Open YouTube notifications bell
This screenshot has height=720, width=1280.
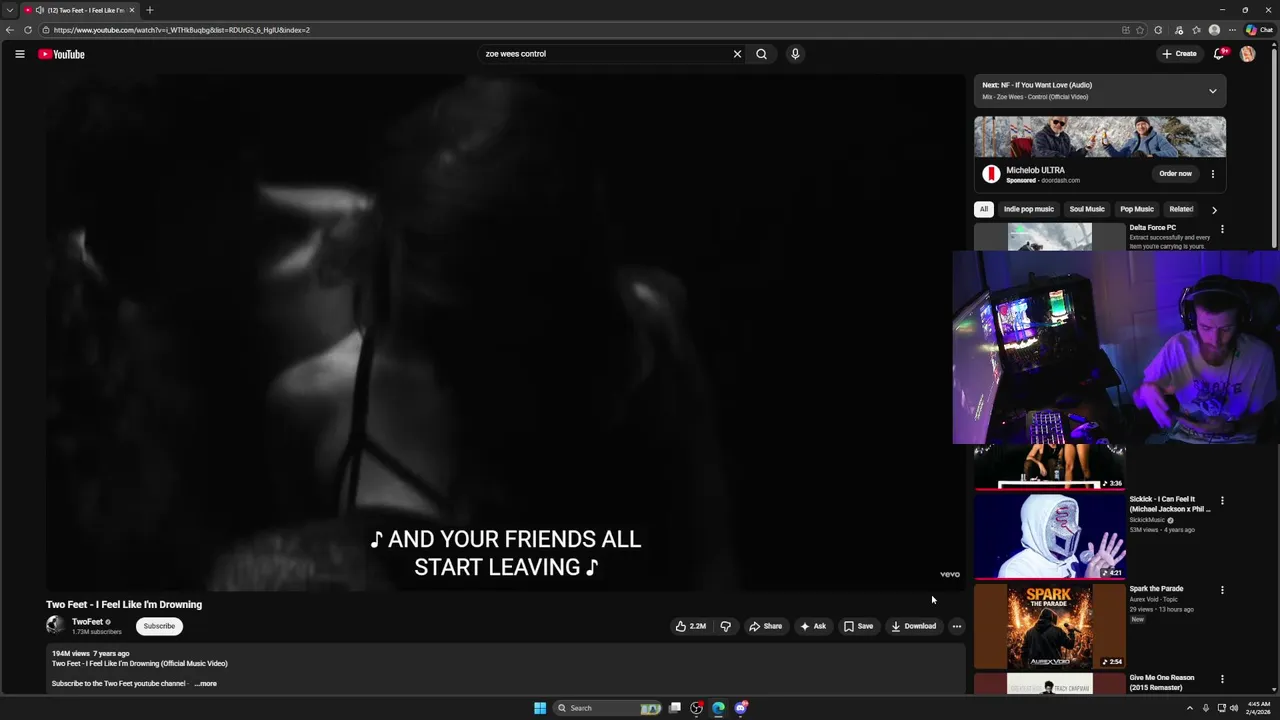pos(1219,54)
